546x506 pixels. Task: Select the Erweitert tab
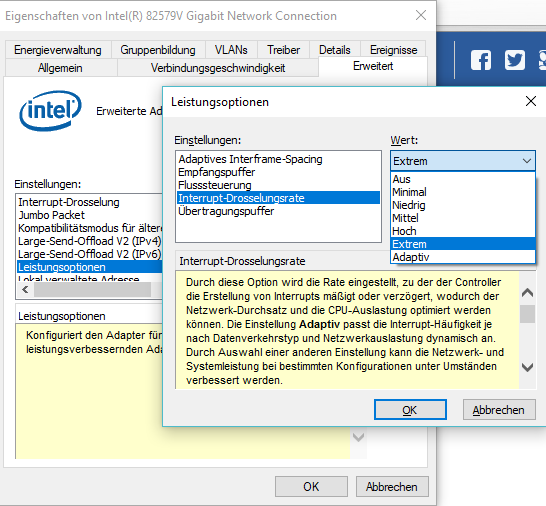point(373,66)
